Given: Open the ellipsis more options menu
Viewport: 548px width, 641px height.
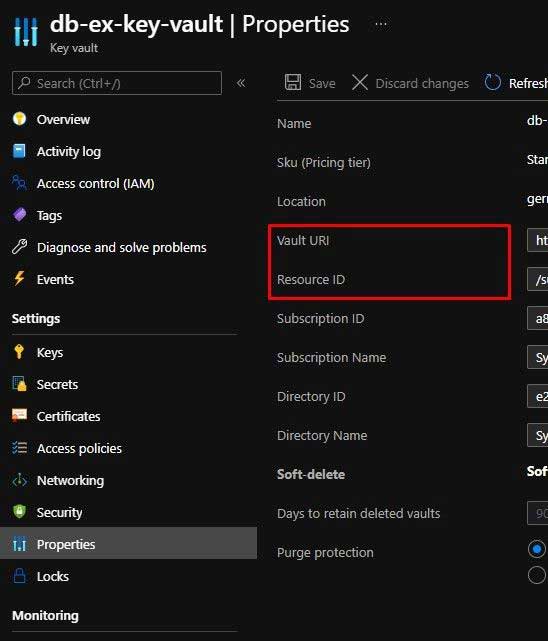Looking at the screenshot, I should pyautogui.click(x=380, y=25).
